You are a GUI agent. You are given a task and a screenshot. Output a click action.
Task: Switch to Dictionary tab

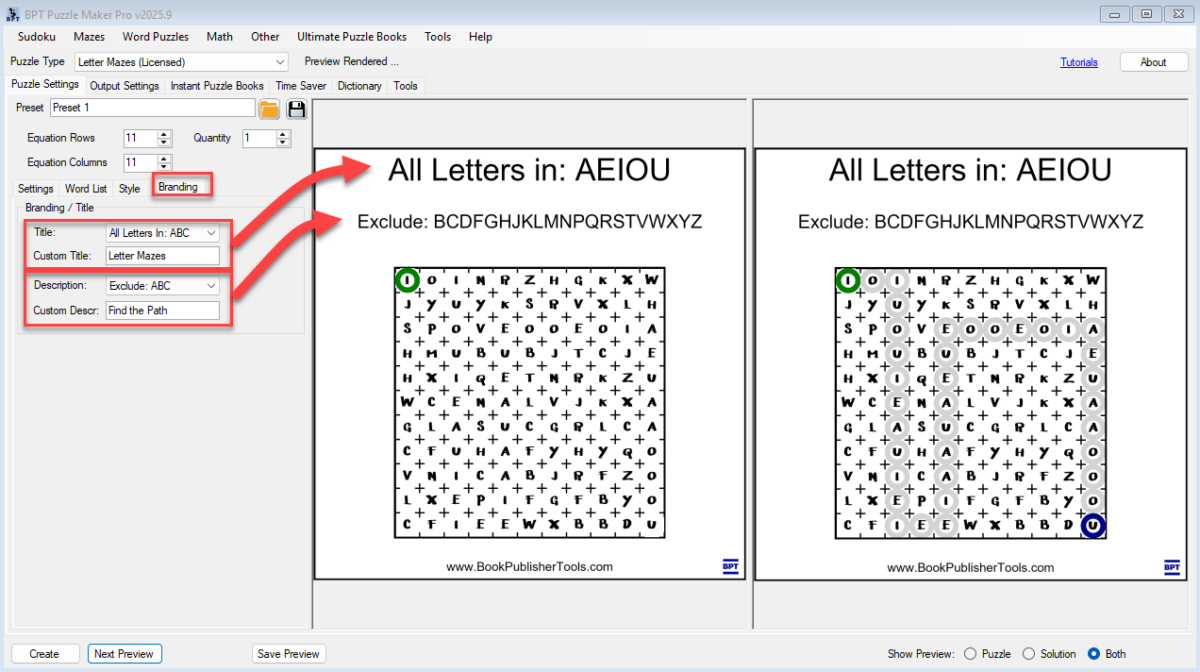coord(360,86)
